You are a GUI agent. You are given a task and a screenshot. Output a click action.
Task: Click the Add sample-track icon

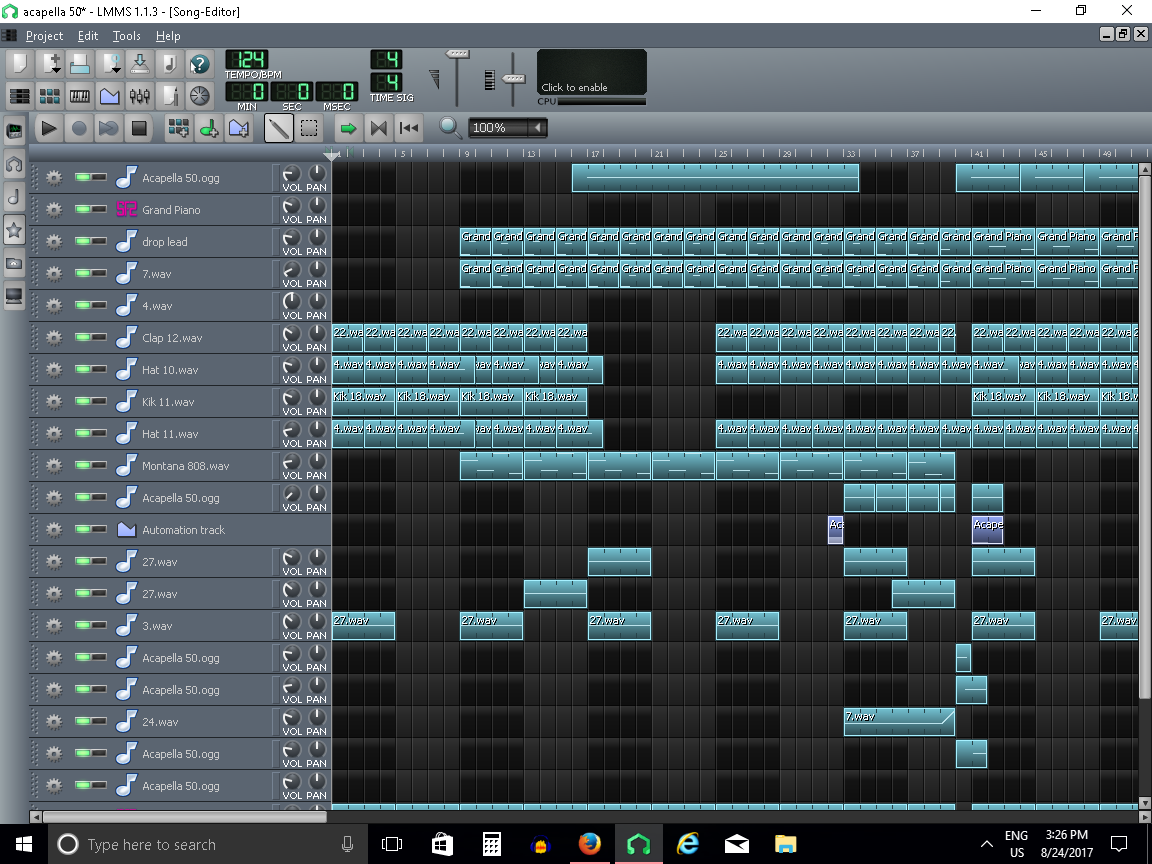[208, 128]
